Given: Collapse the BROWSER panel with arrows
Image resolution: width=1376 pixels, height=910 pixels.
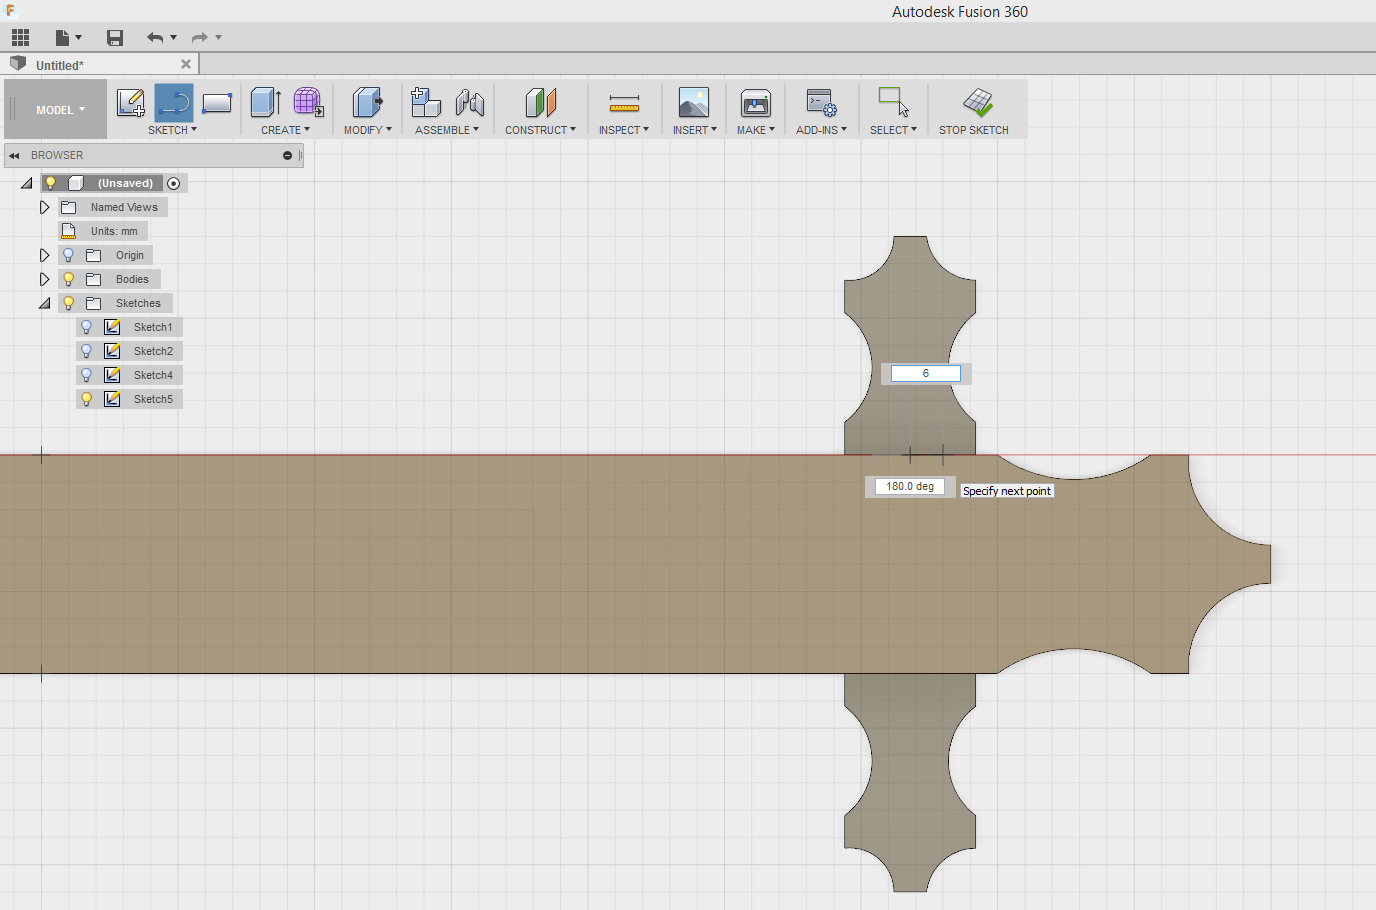Looking at the screenshot, I should pyautogui.click(x=14, y=155).
